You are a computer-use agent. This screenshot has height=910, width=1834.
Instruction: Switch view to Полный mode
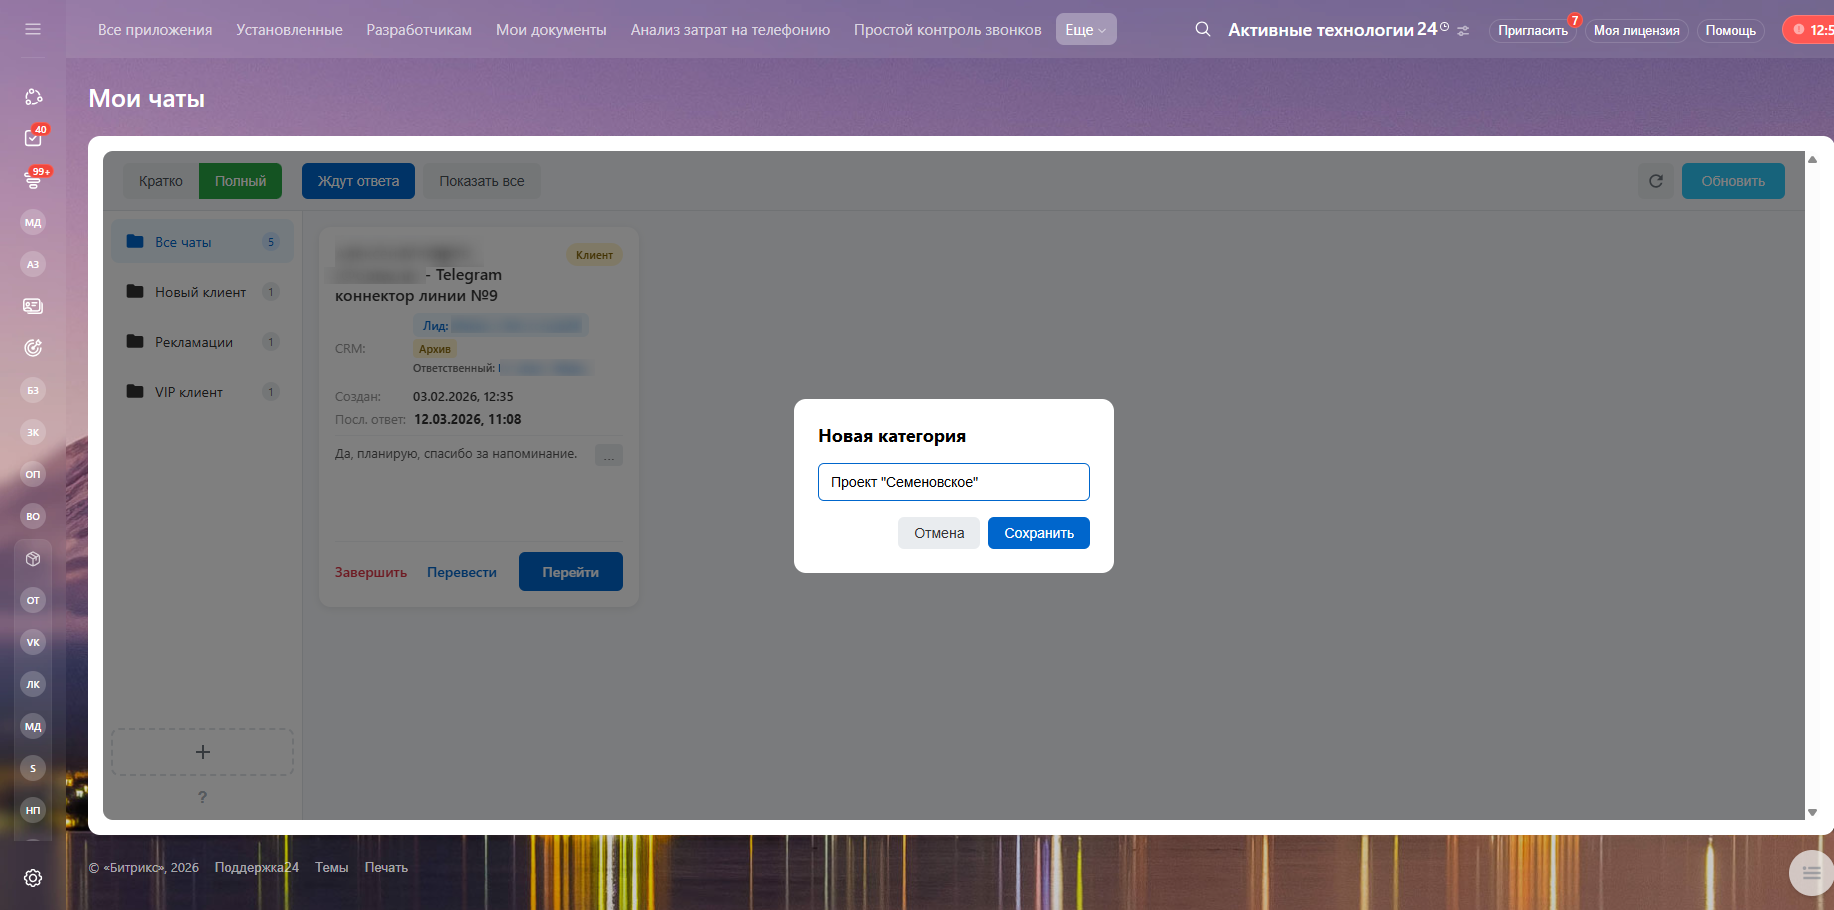240,181
